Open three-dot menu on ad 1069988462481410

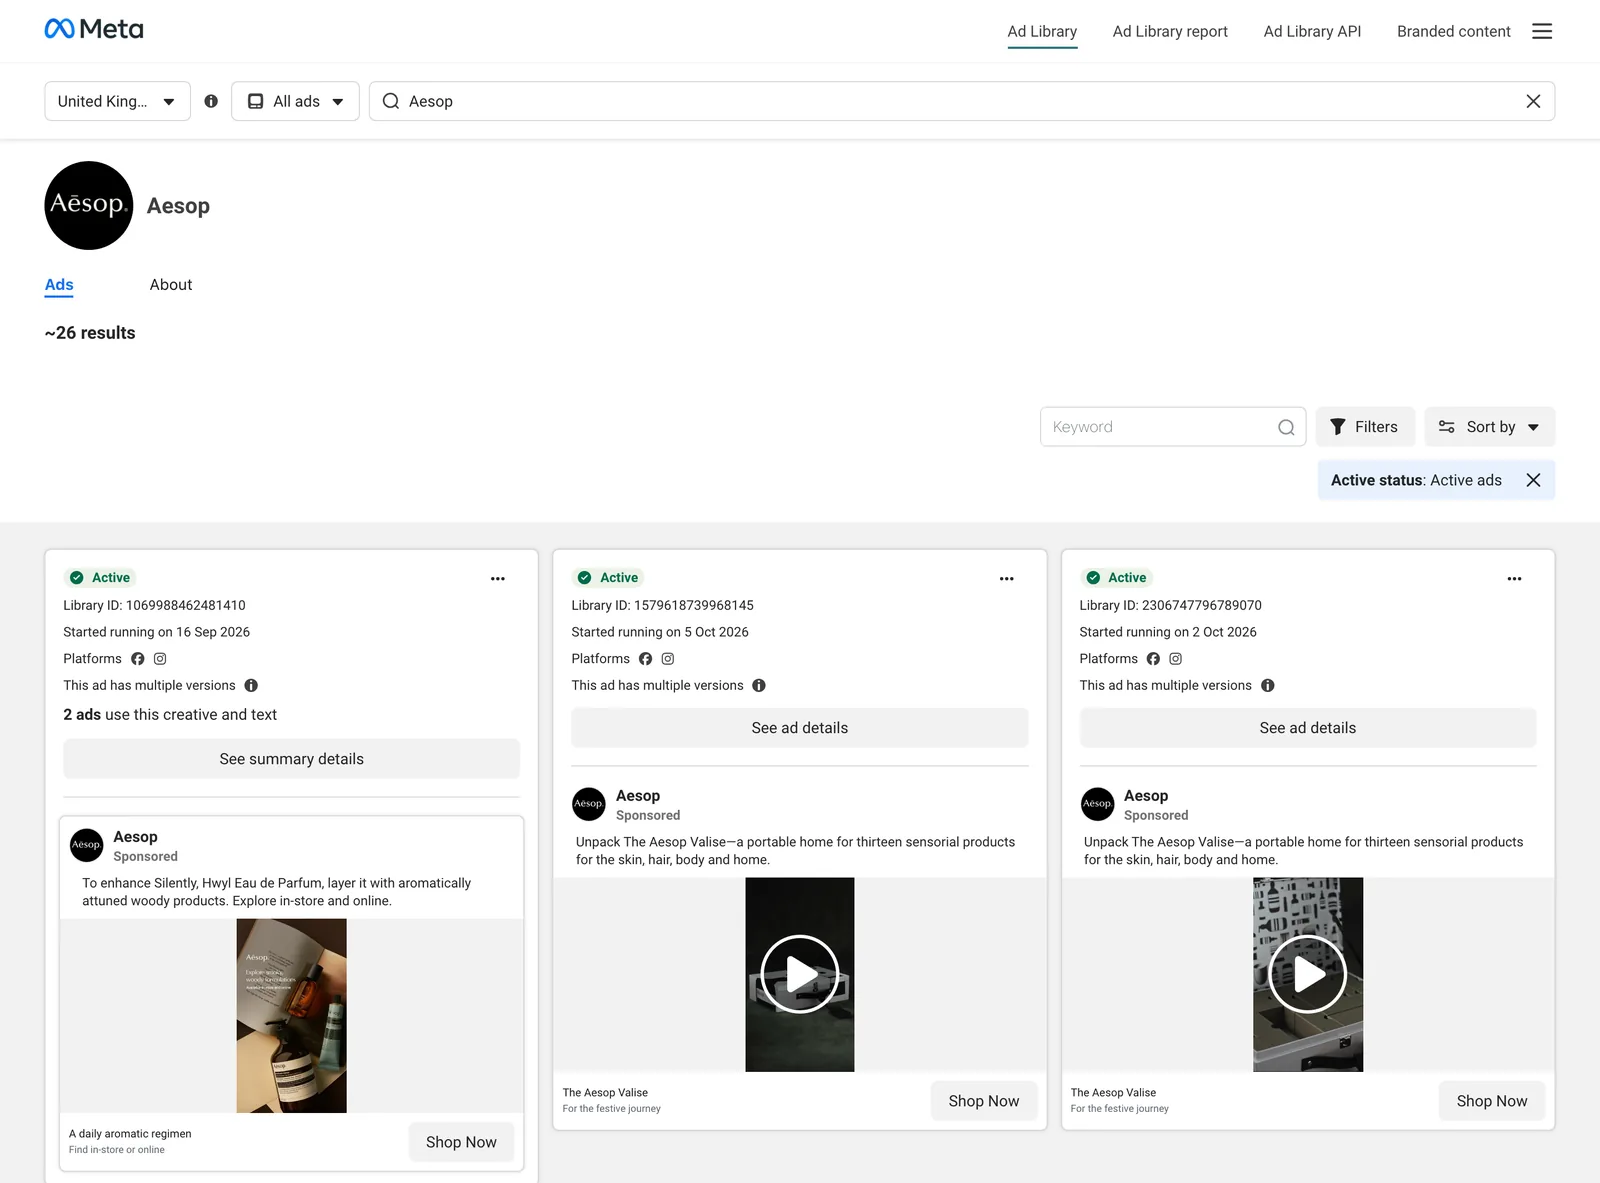(498, 579)
